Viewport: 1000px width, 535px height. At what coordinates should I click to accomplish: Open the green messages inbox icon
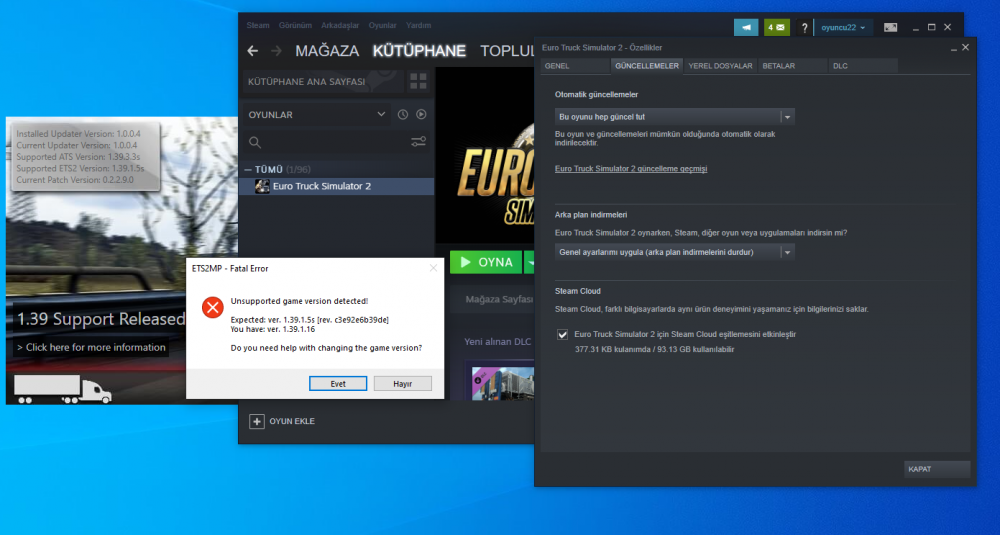pos(777,28)
